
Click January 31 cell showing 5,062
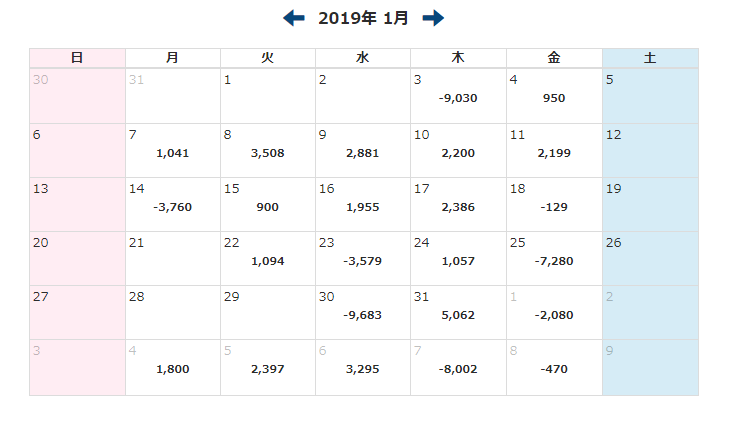pyautogui.click(x=458, y=313)
